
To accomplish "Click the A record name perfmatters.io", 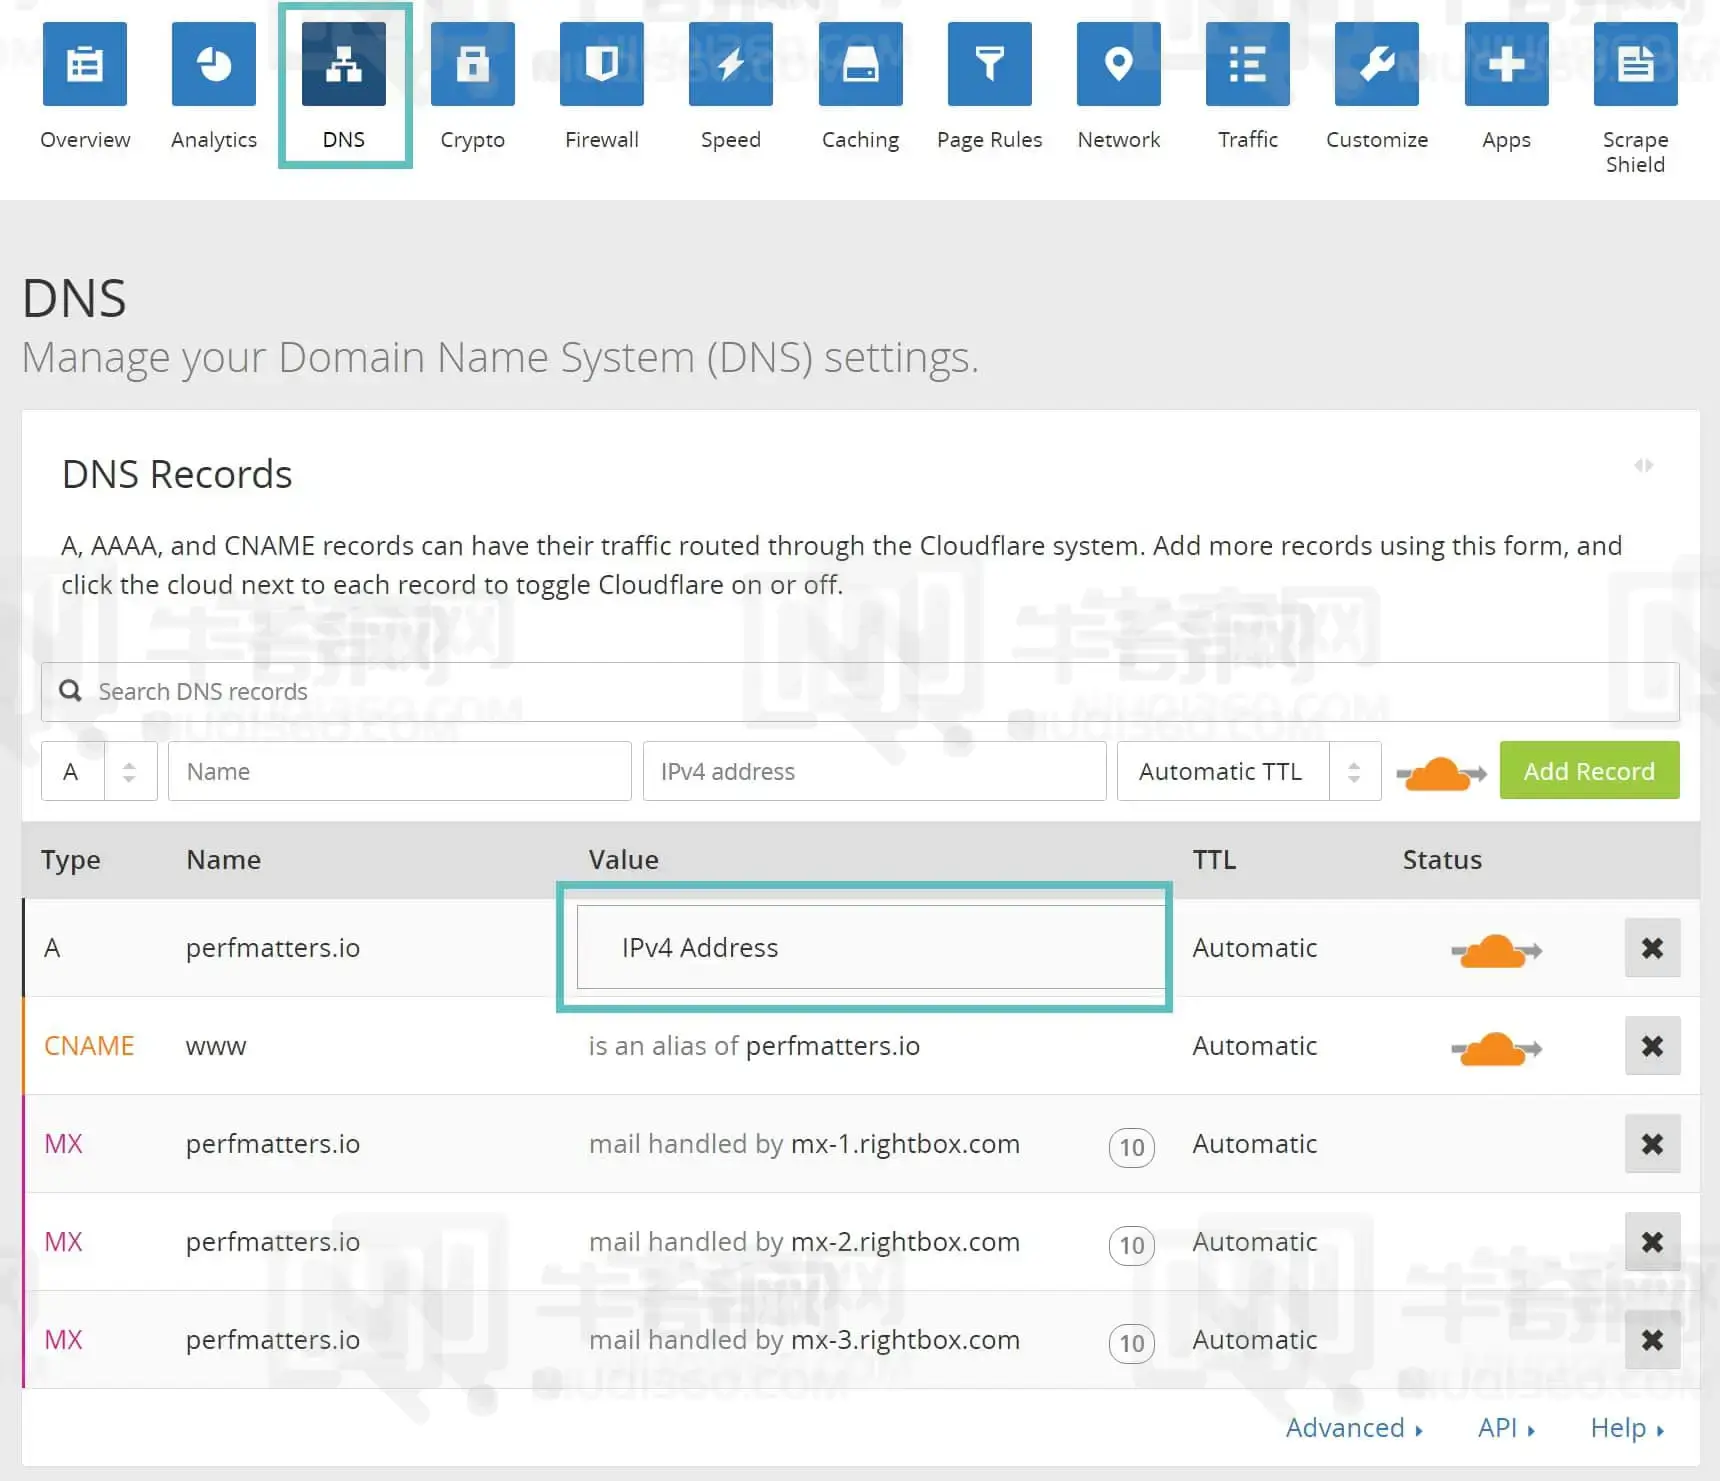I will 273,948.
